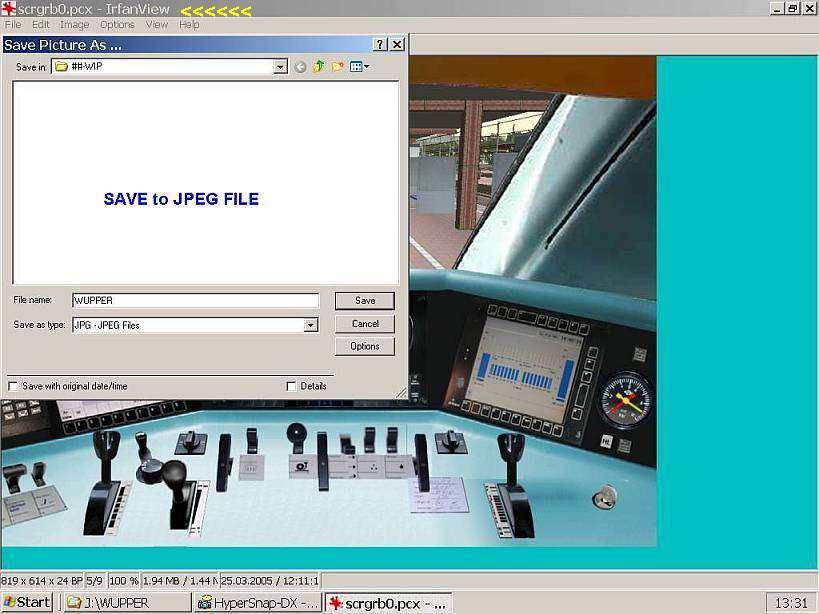The width and height of the screenshot is (819, 614).
Task: Minimize the IrfanView window
Action: [x=777, y=8]
